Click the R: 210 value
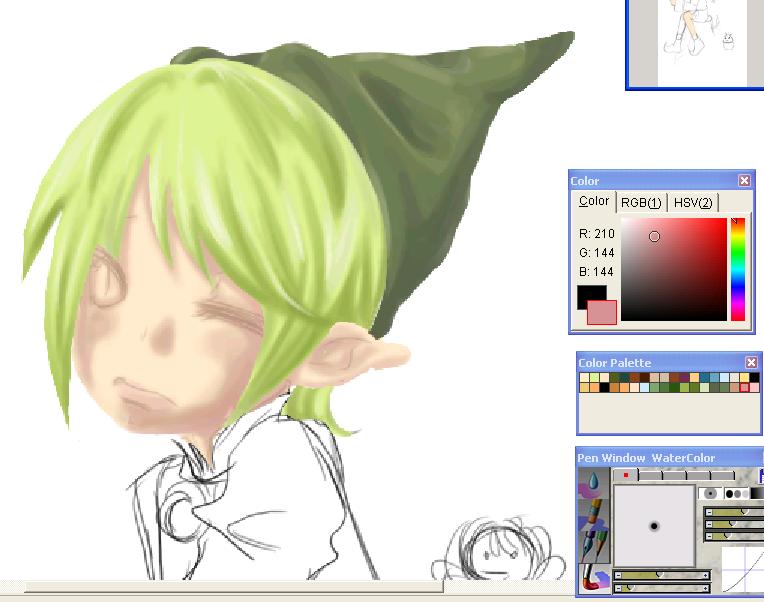This screenshot has height=602, width=764. (597, 234)
